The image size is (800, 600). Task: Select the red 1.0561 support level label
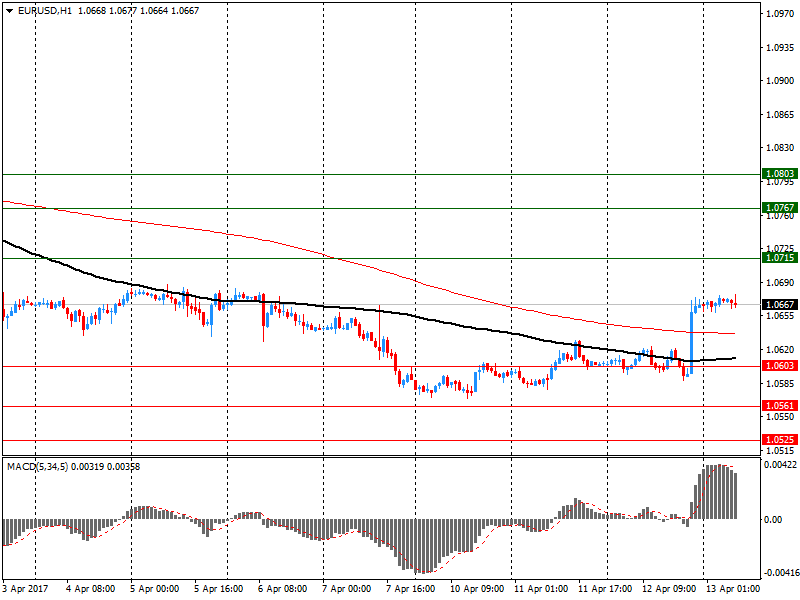[x=780, y=406]
